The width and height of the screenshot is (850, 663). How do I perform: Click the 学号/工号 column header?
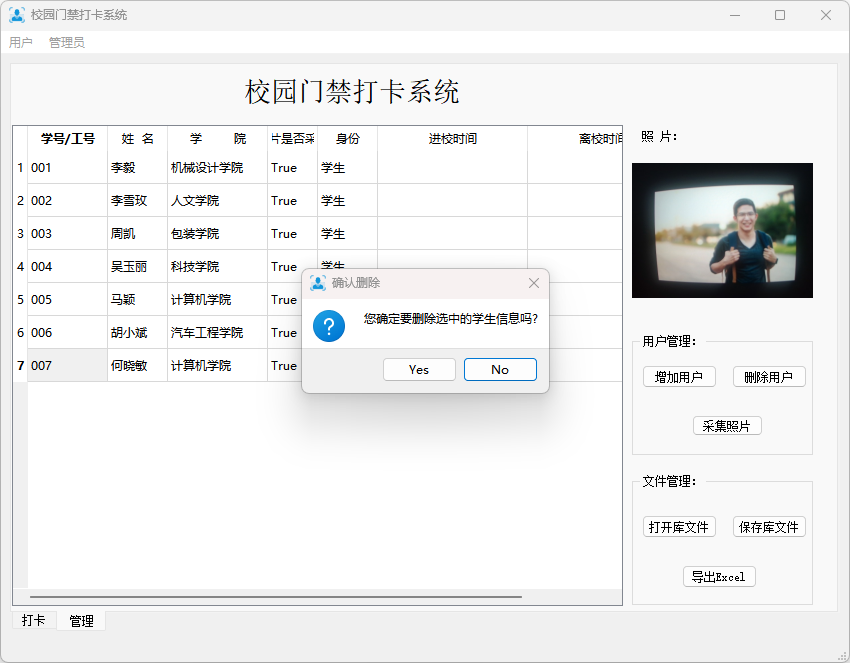(68, 139)
